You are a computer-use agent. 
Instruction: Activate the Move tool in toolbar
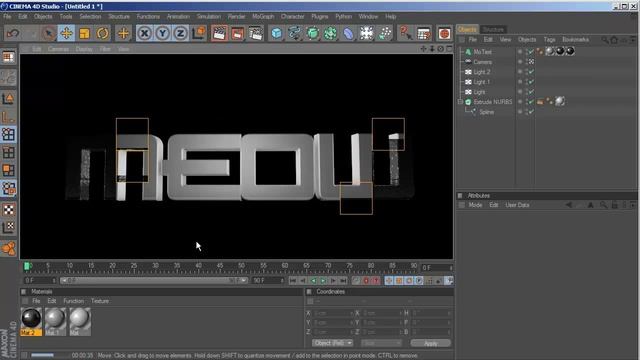[x=67, y=33]
